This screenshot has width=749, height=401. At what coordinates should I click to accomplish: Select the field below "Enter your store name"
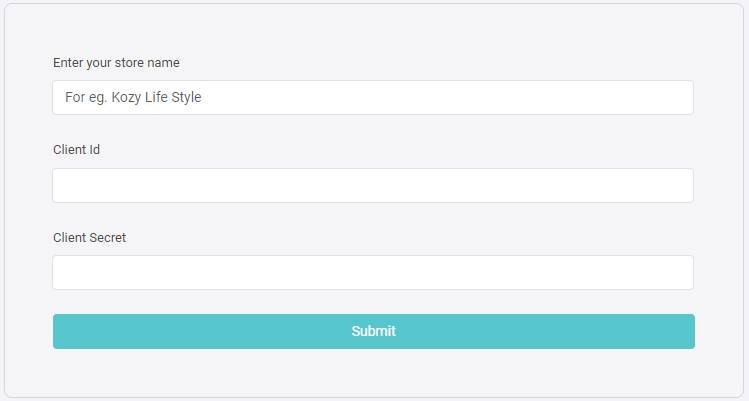[x=372, y=98]
